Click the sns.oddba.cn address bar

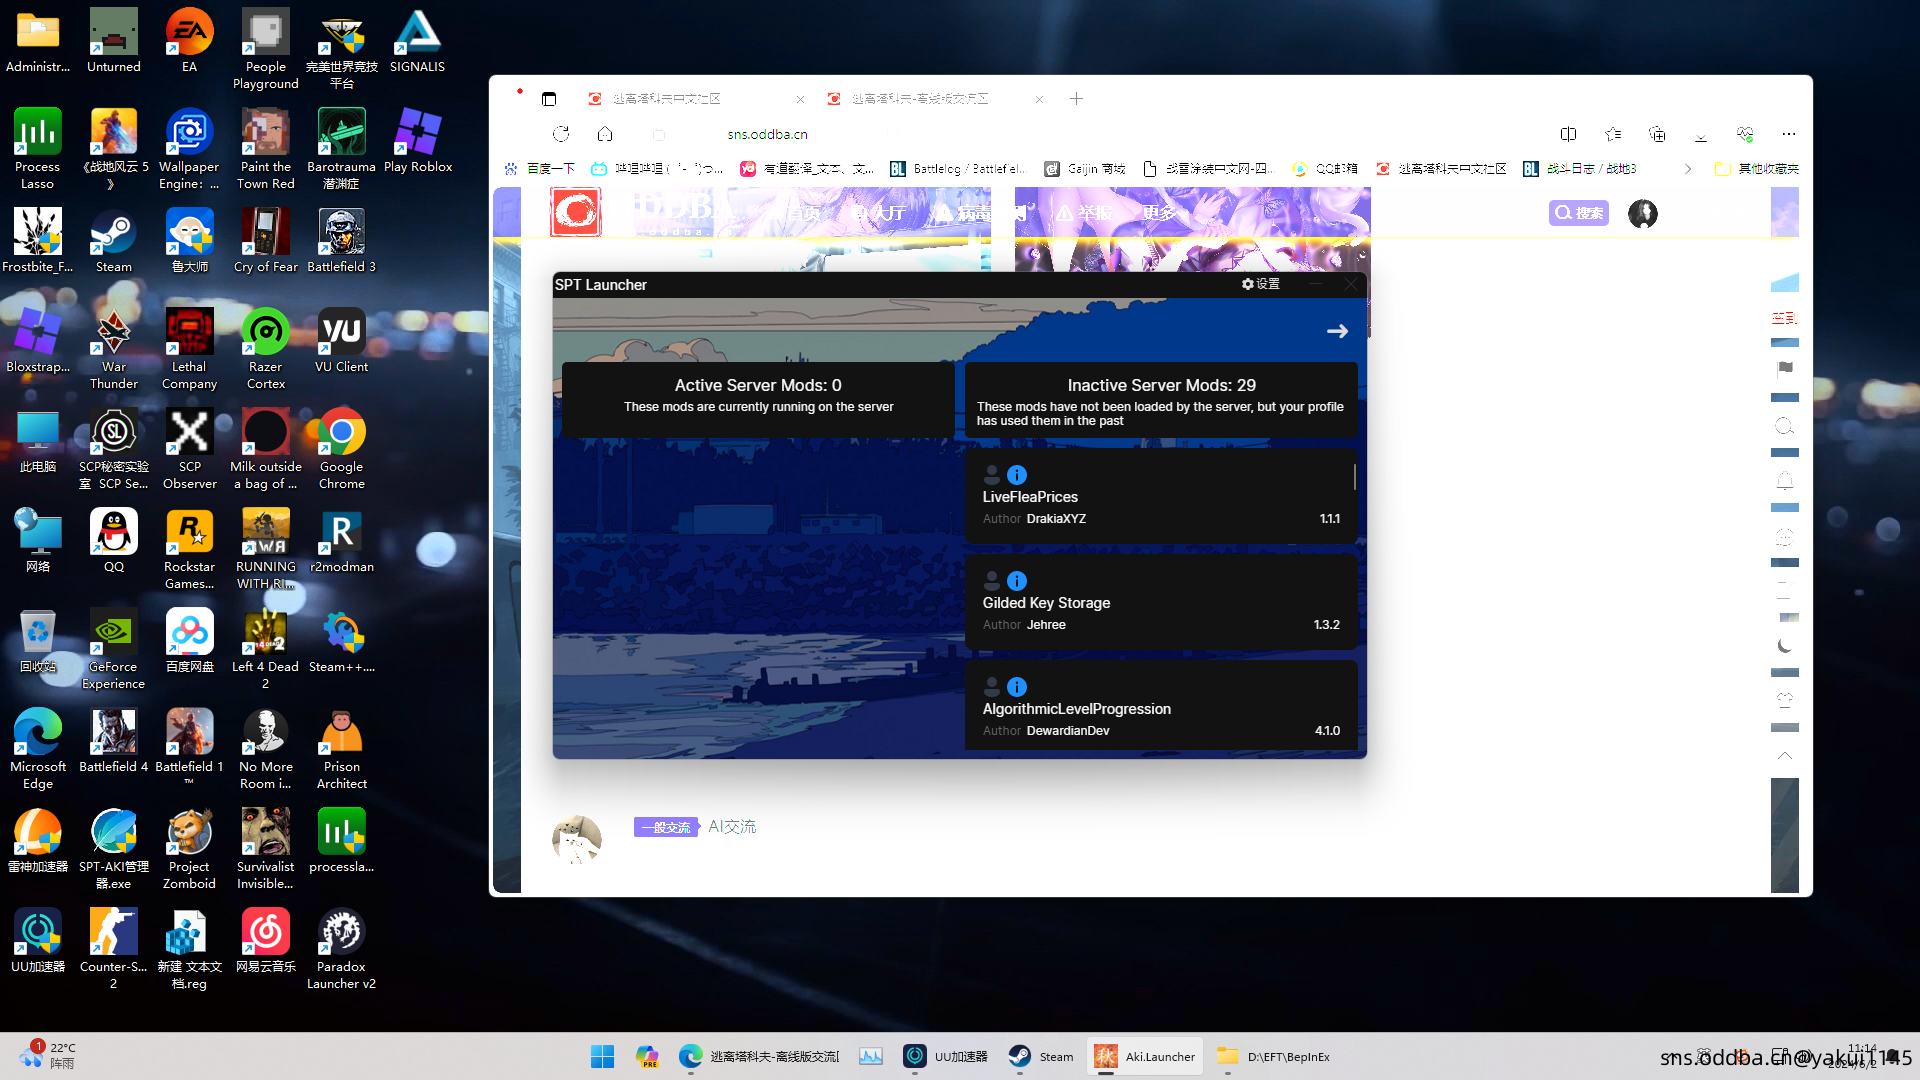tap(767, 134)
